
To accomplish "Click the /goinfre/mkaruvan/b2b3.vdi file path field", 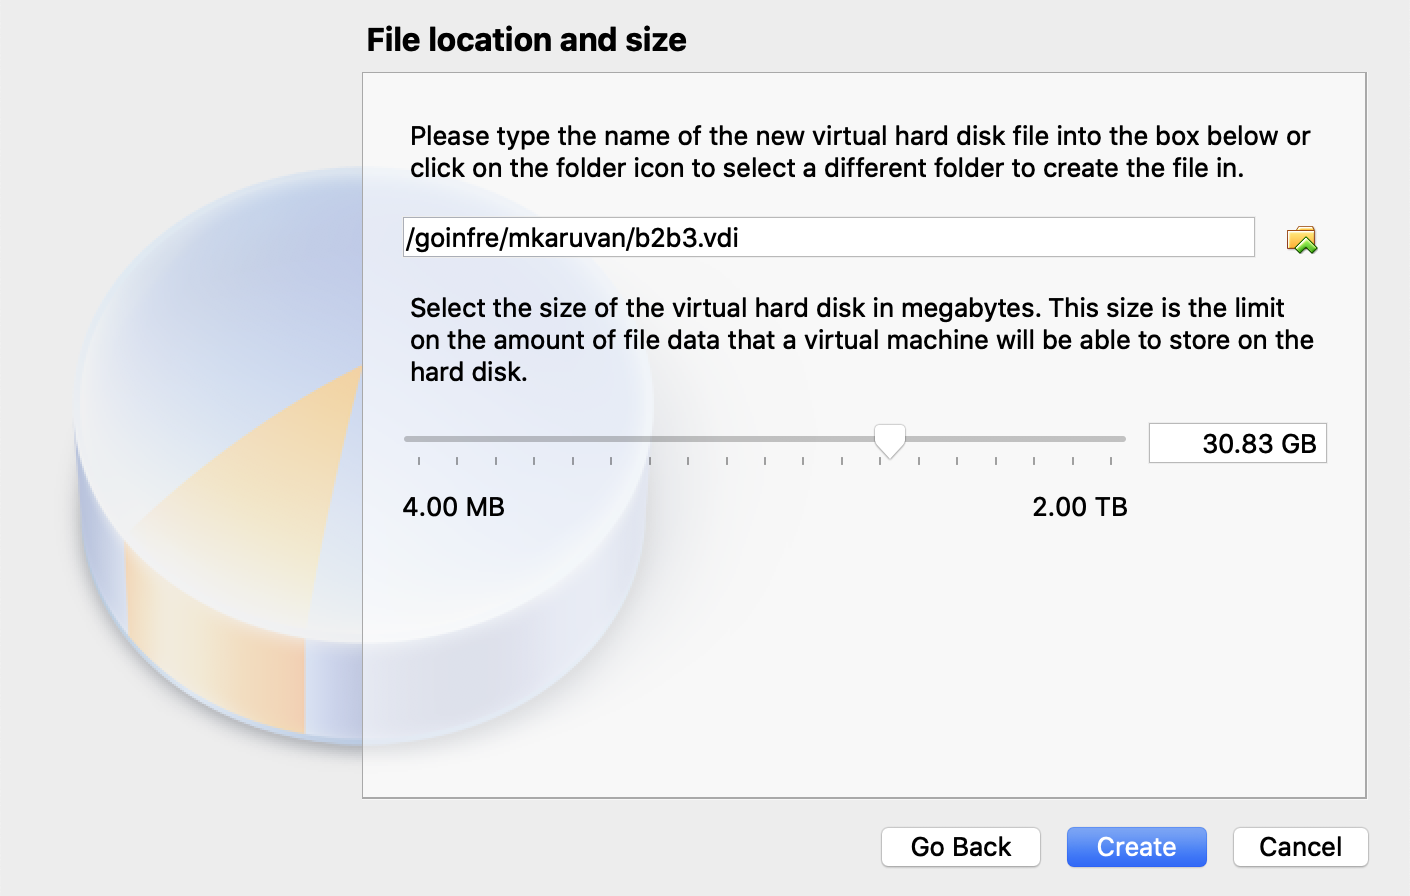I will click(x=828, y=237).
